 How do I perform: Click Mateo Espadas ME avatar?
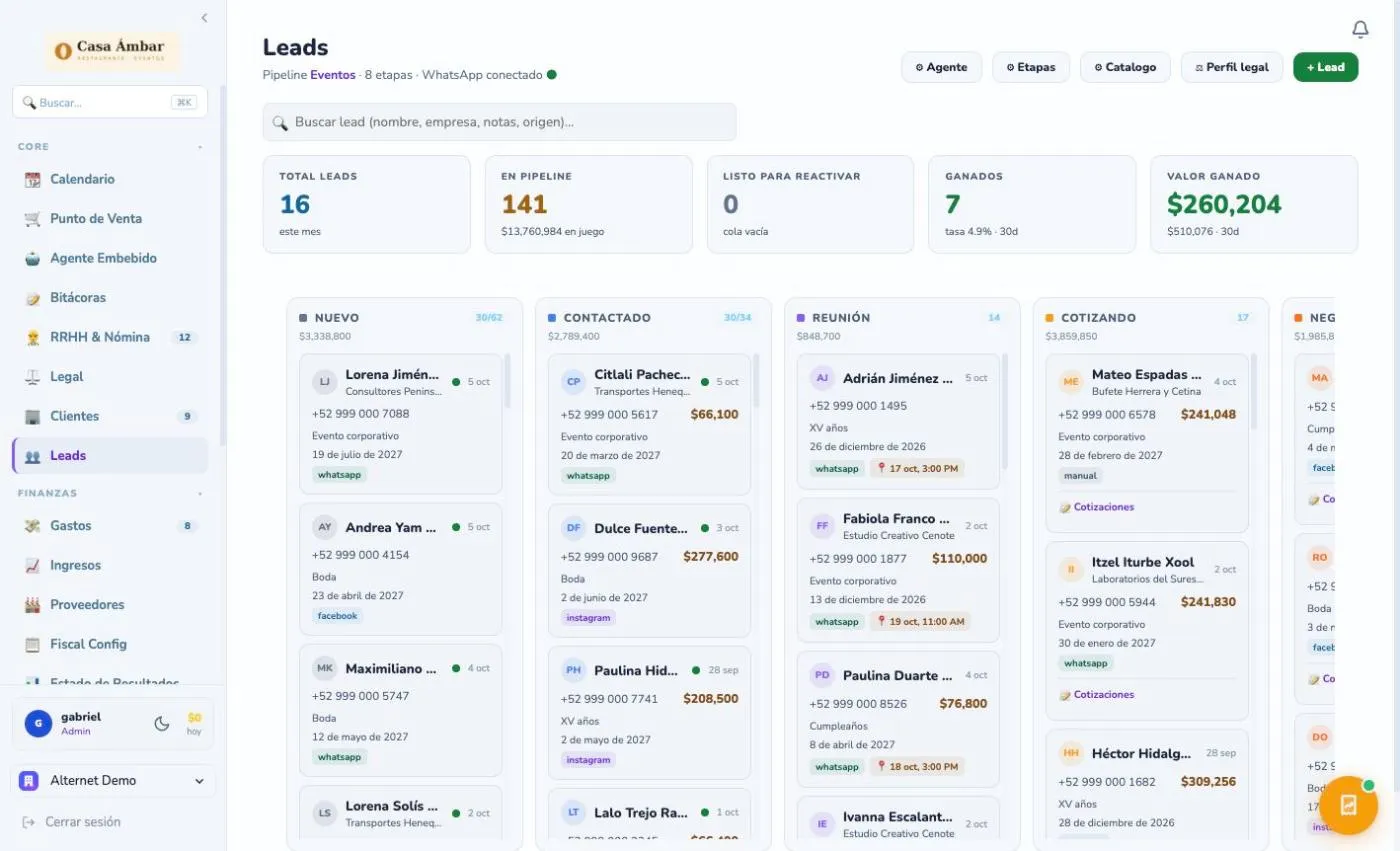(x=1071, y=381)
